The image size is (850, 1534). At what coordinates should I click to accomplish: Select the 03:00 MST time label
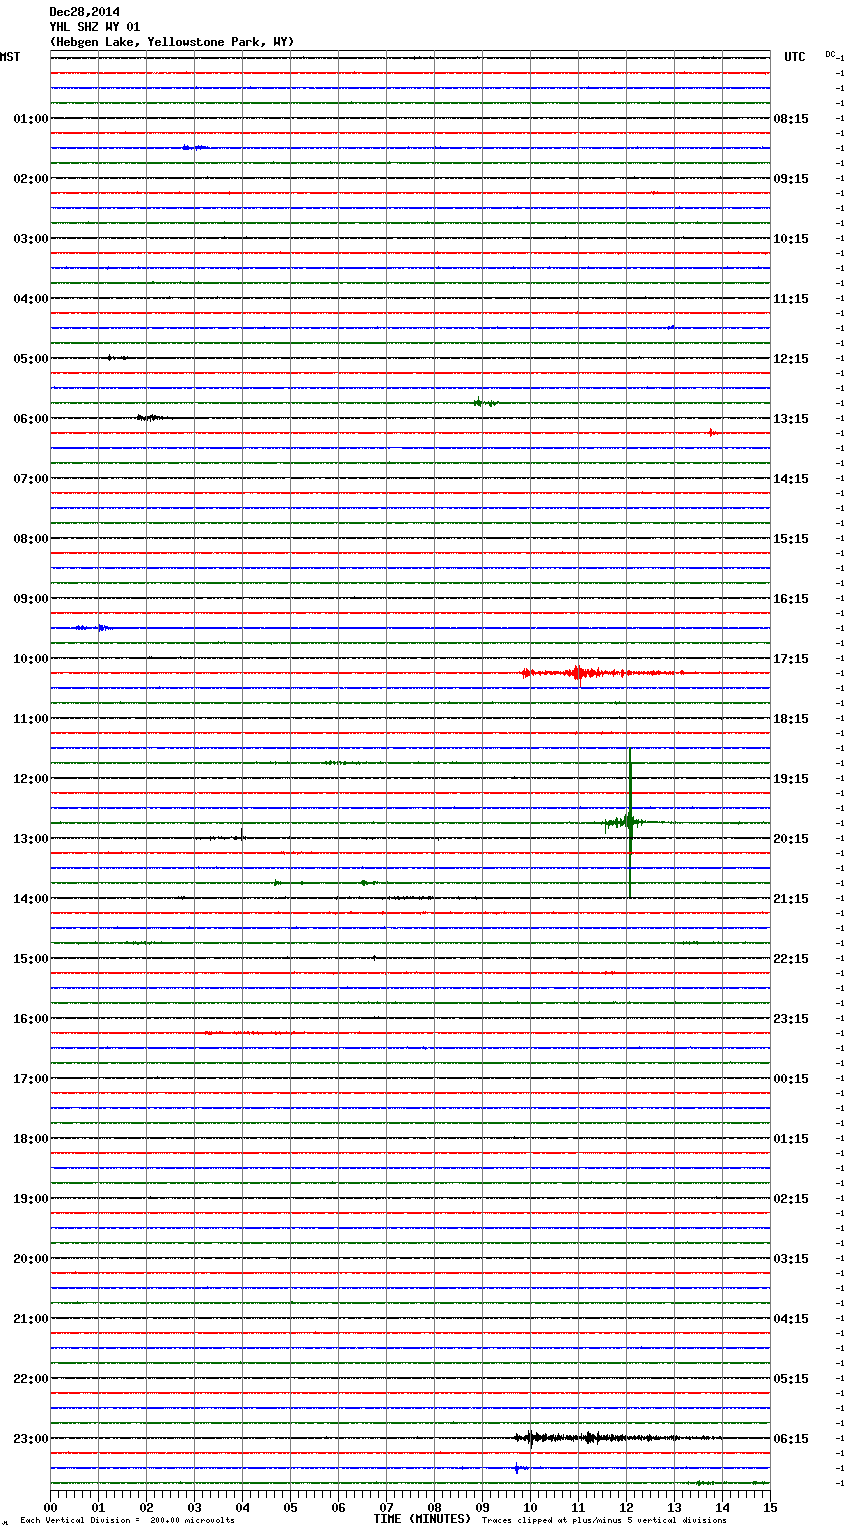[x=30, y=239]
